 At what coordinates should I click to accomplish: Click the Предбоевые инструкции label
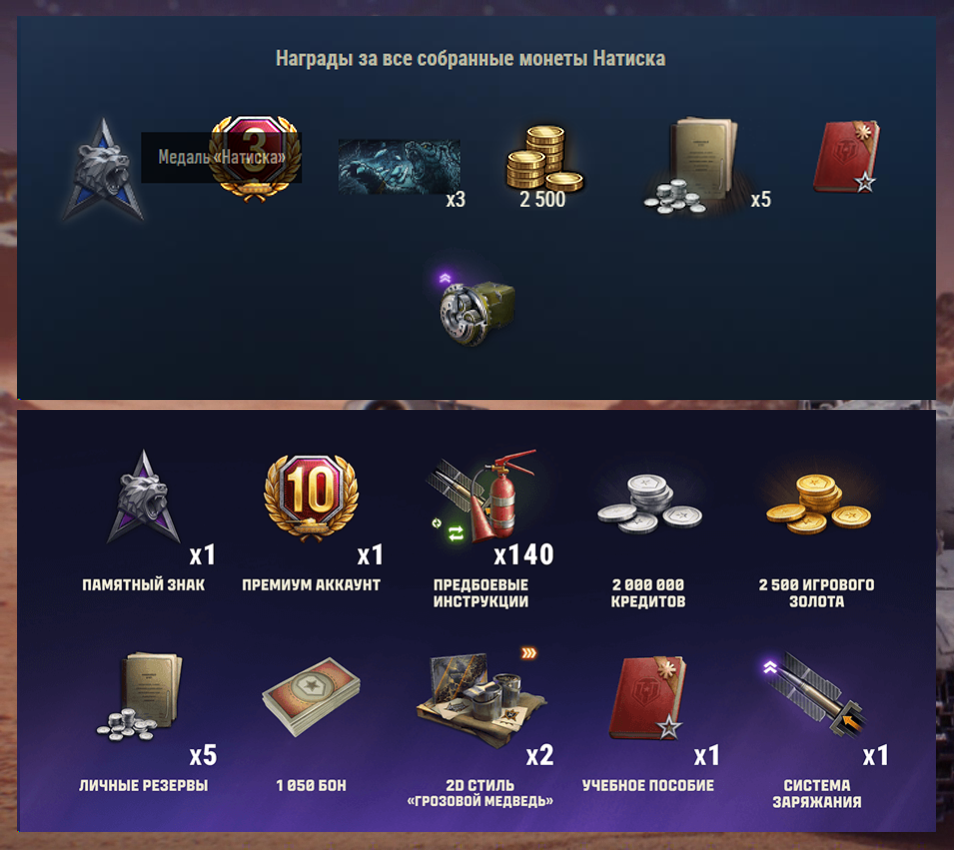click(481, 593)
